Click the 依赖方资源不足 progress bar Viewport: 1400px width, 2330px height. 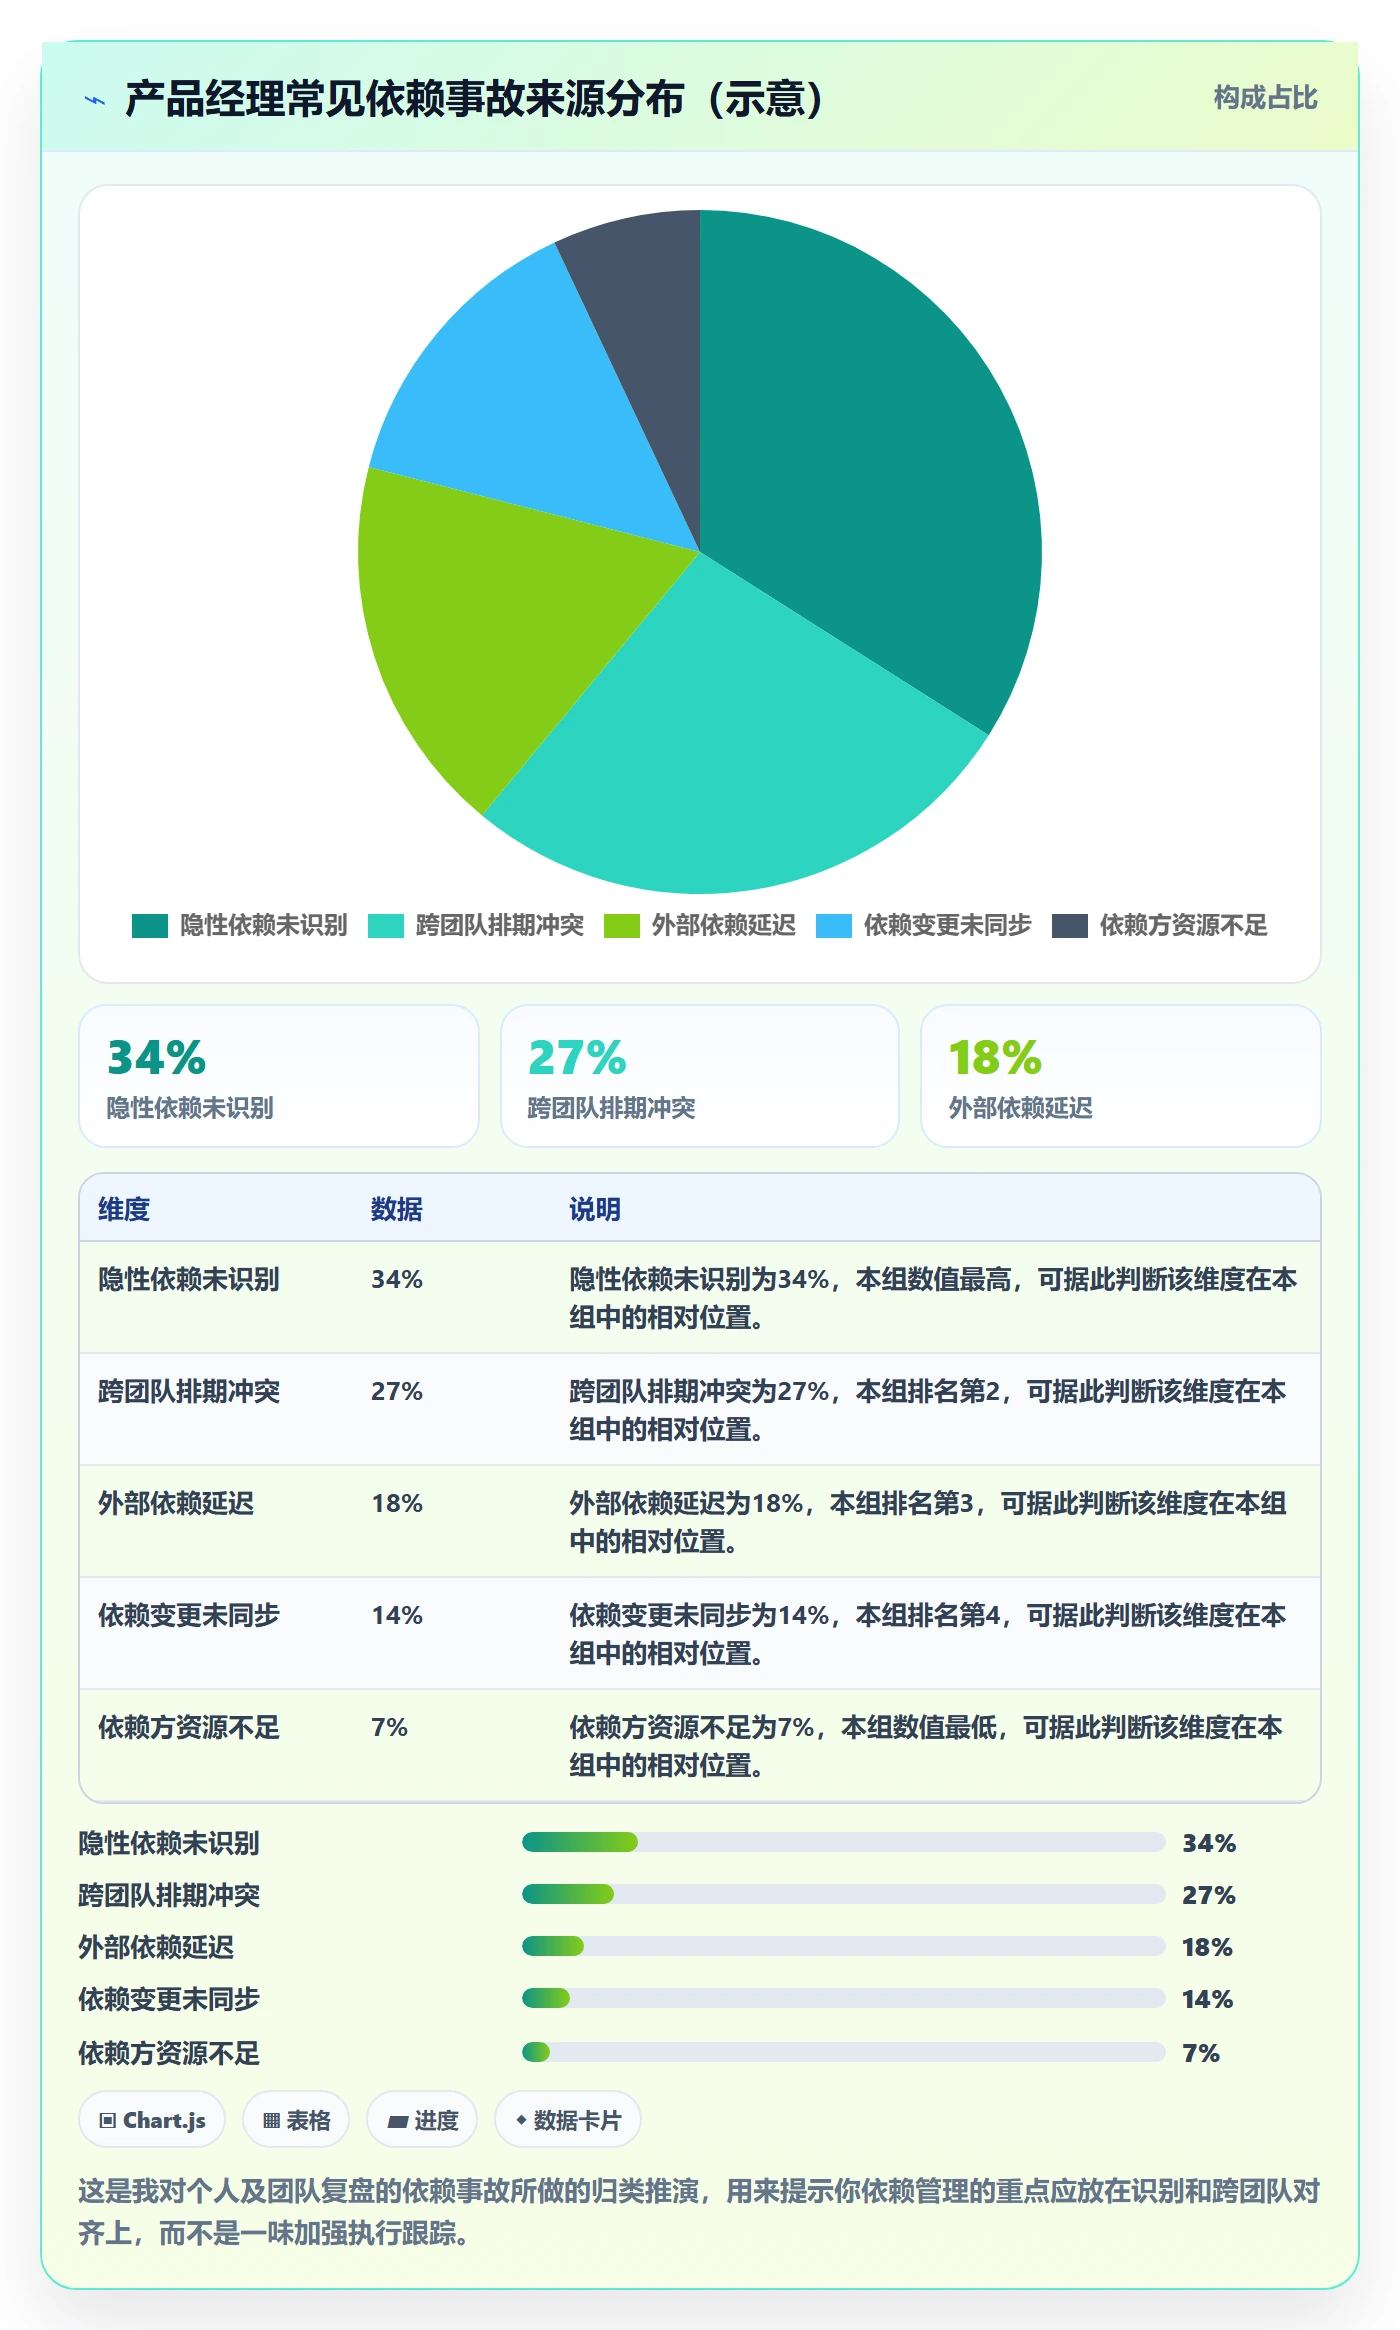click(x=843, y=2052)
